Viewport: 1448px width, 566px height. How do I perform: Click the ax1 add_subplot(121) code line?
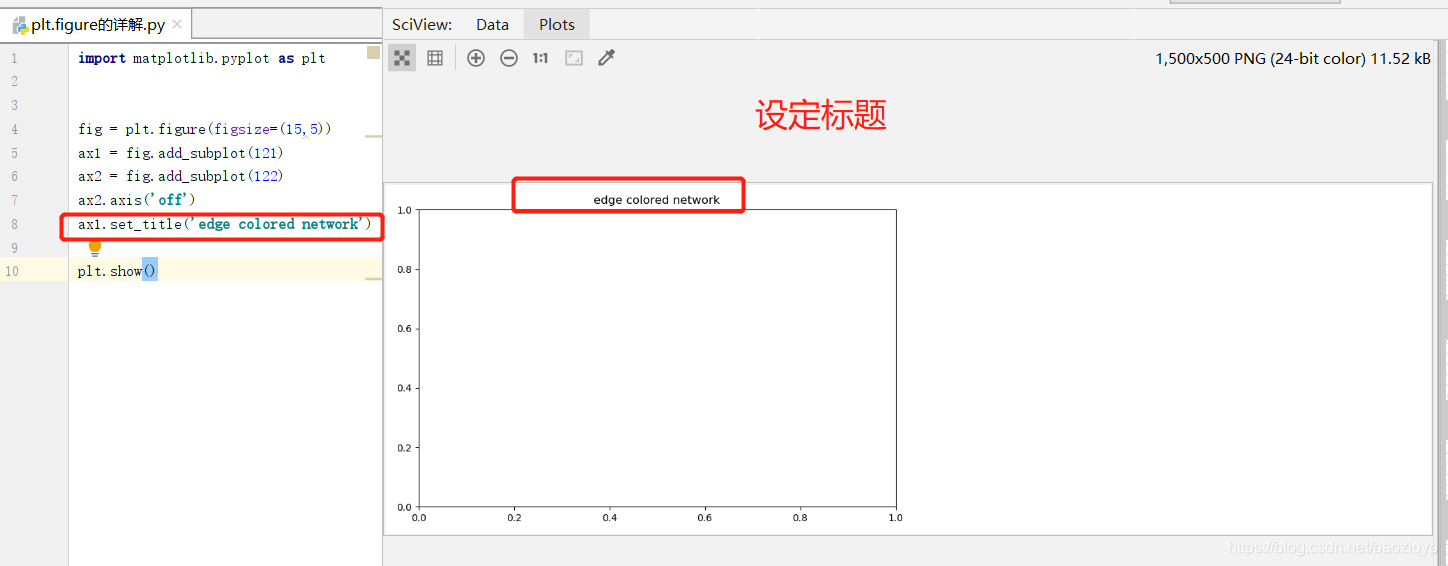click(x=181, y=153)
